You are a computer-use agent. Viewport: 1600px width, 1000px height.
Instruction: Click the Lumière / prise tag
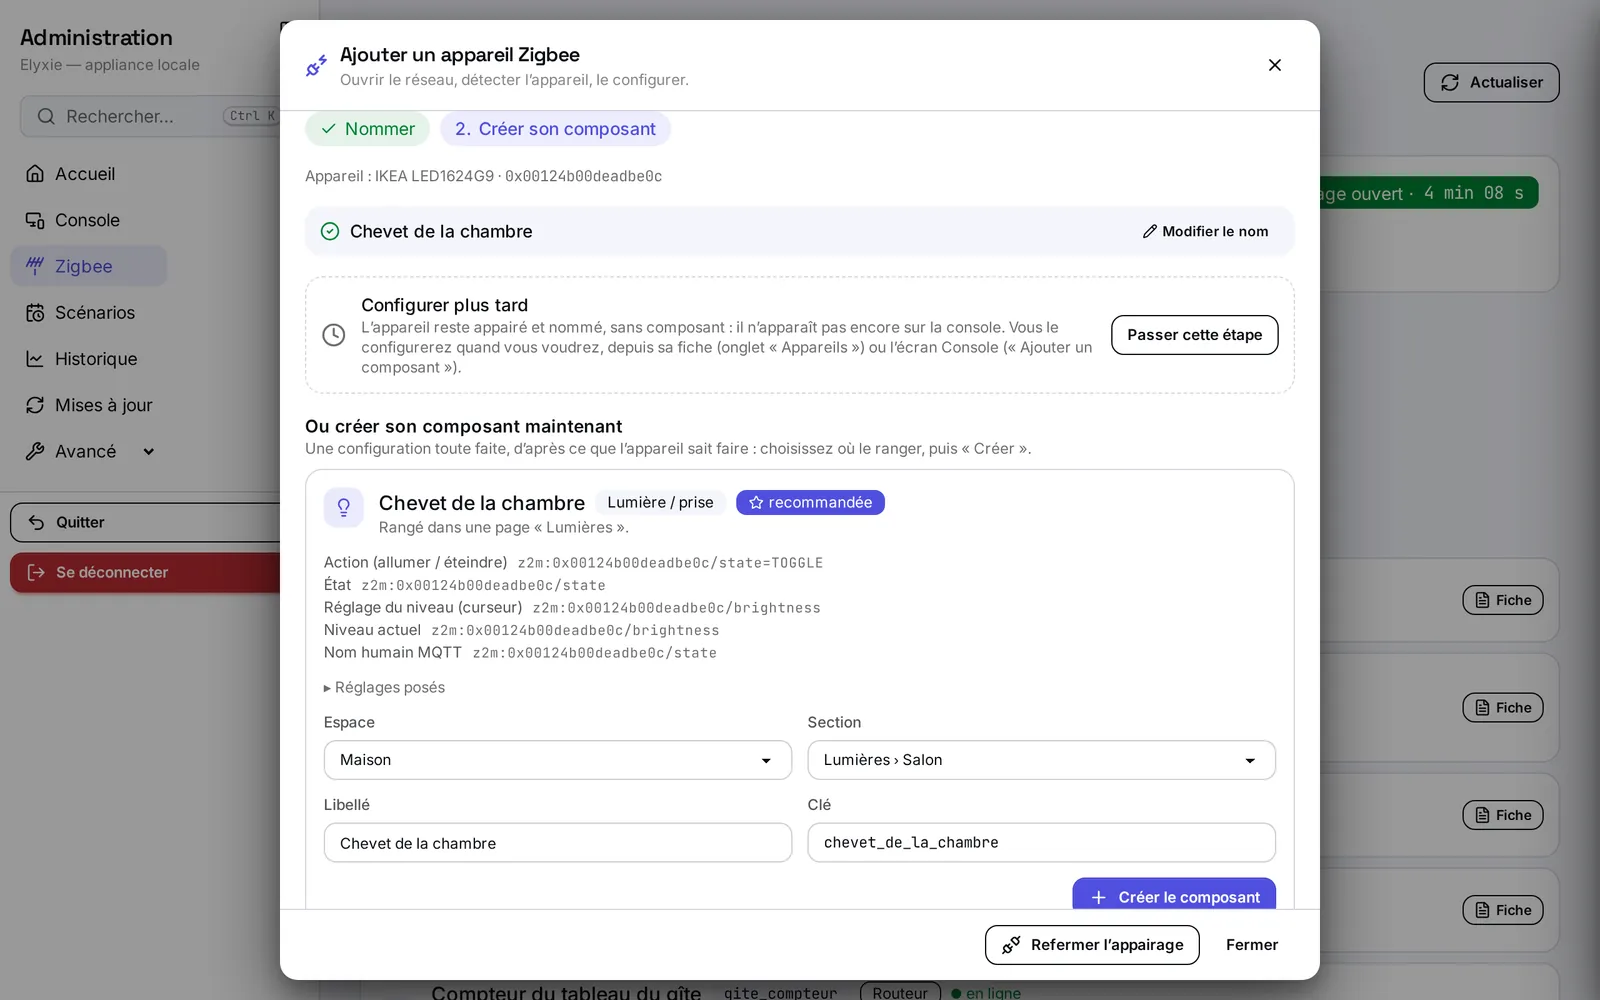click(660, 503)
